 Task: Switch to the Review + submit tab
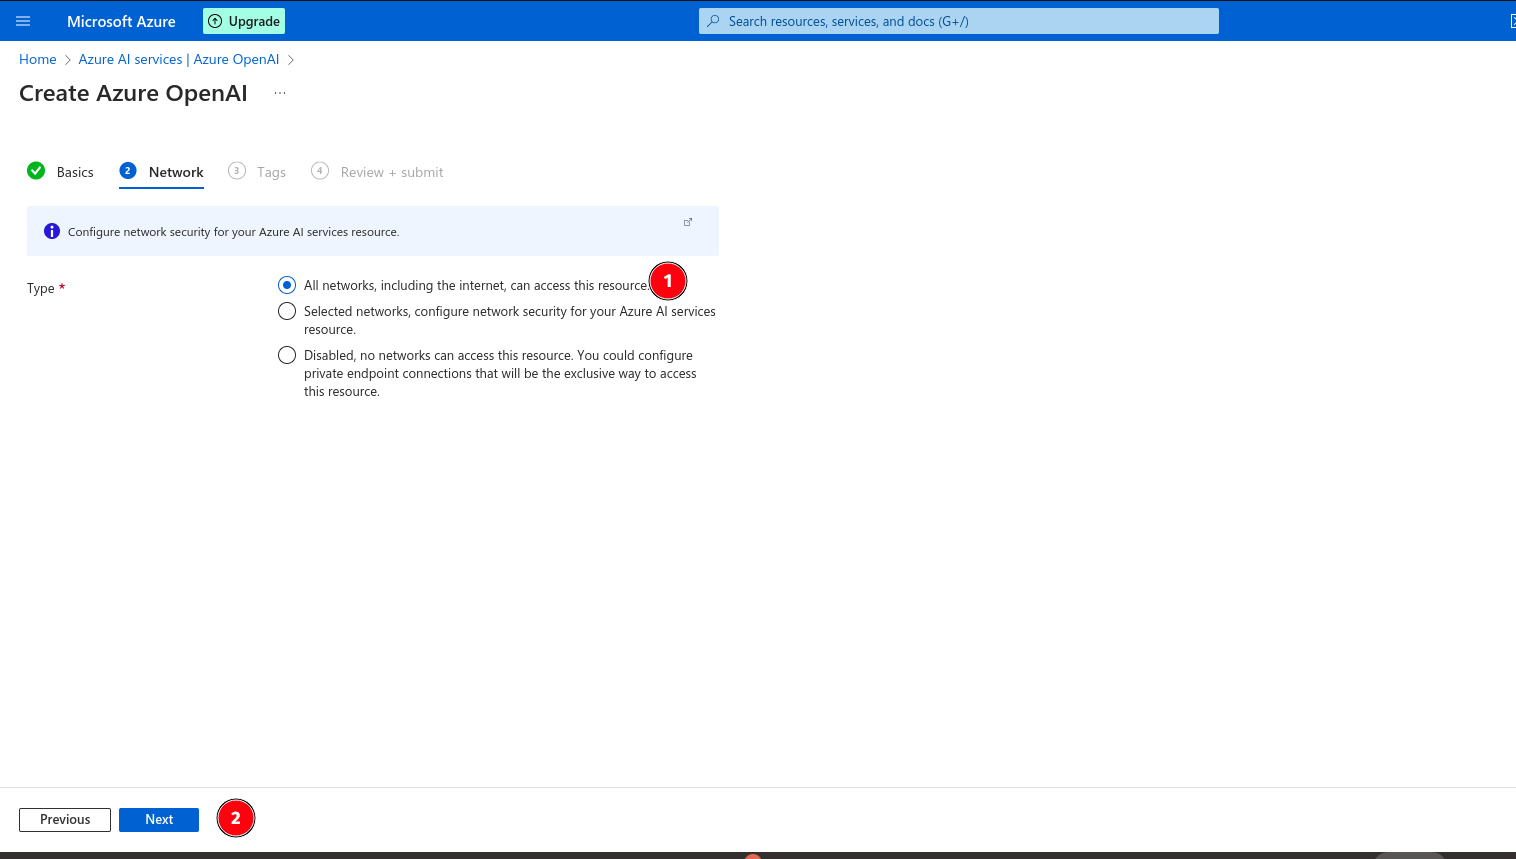(377, 172)
